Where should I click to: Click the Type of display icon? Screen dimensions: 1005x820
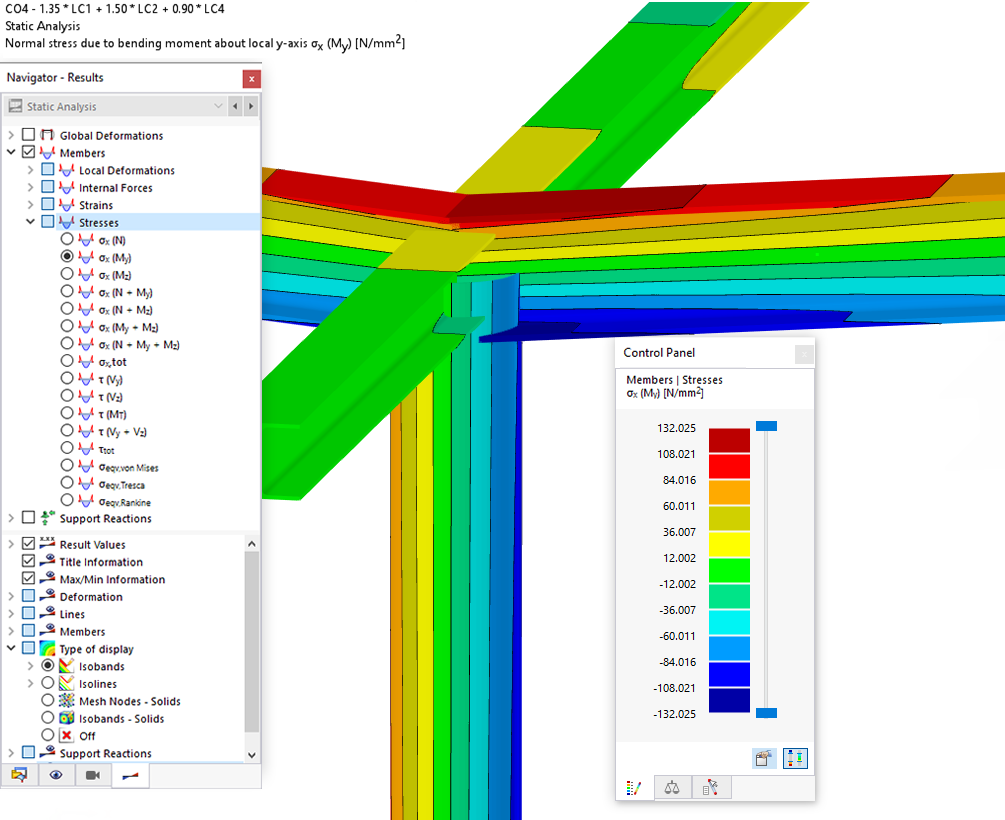47,648
